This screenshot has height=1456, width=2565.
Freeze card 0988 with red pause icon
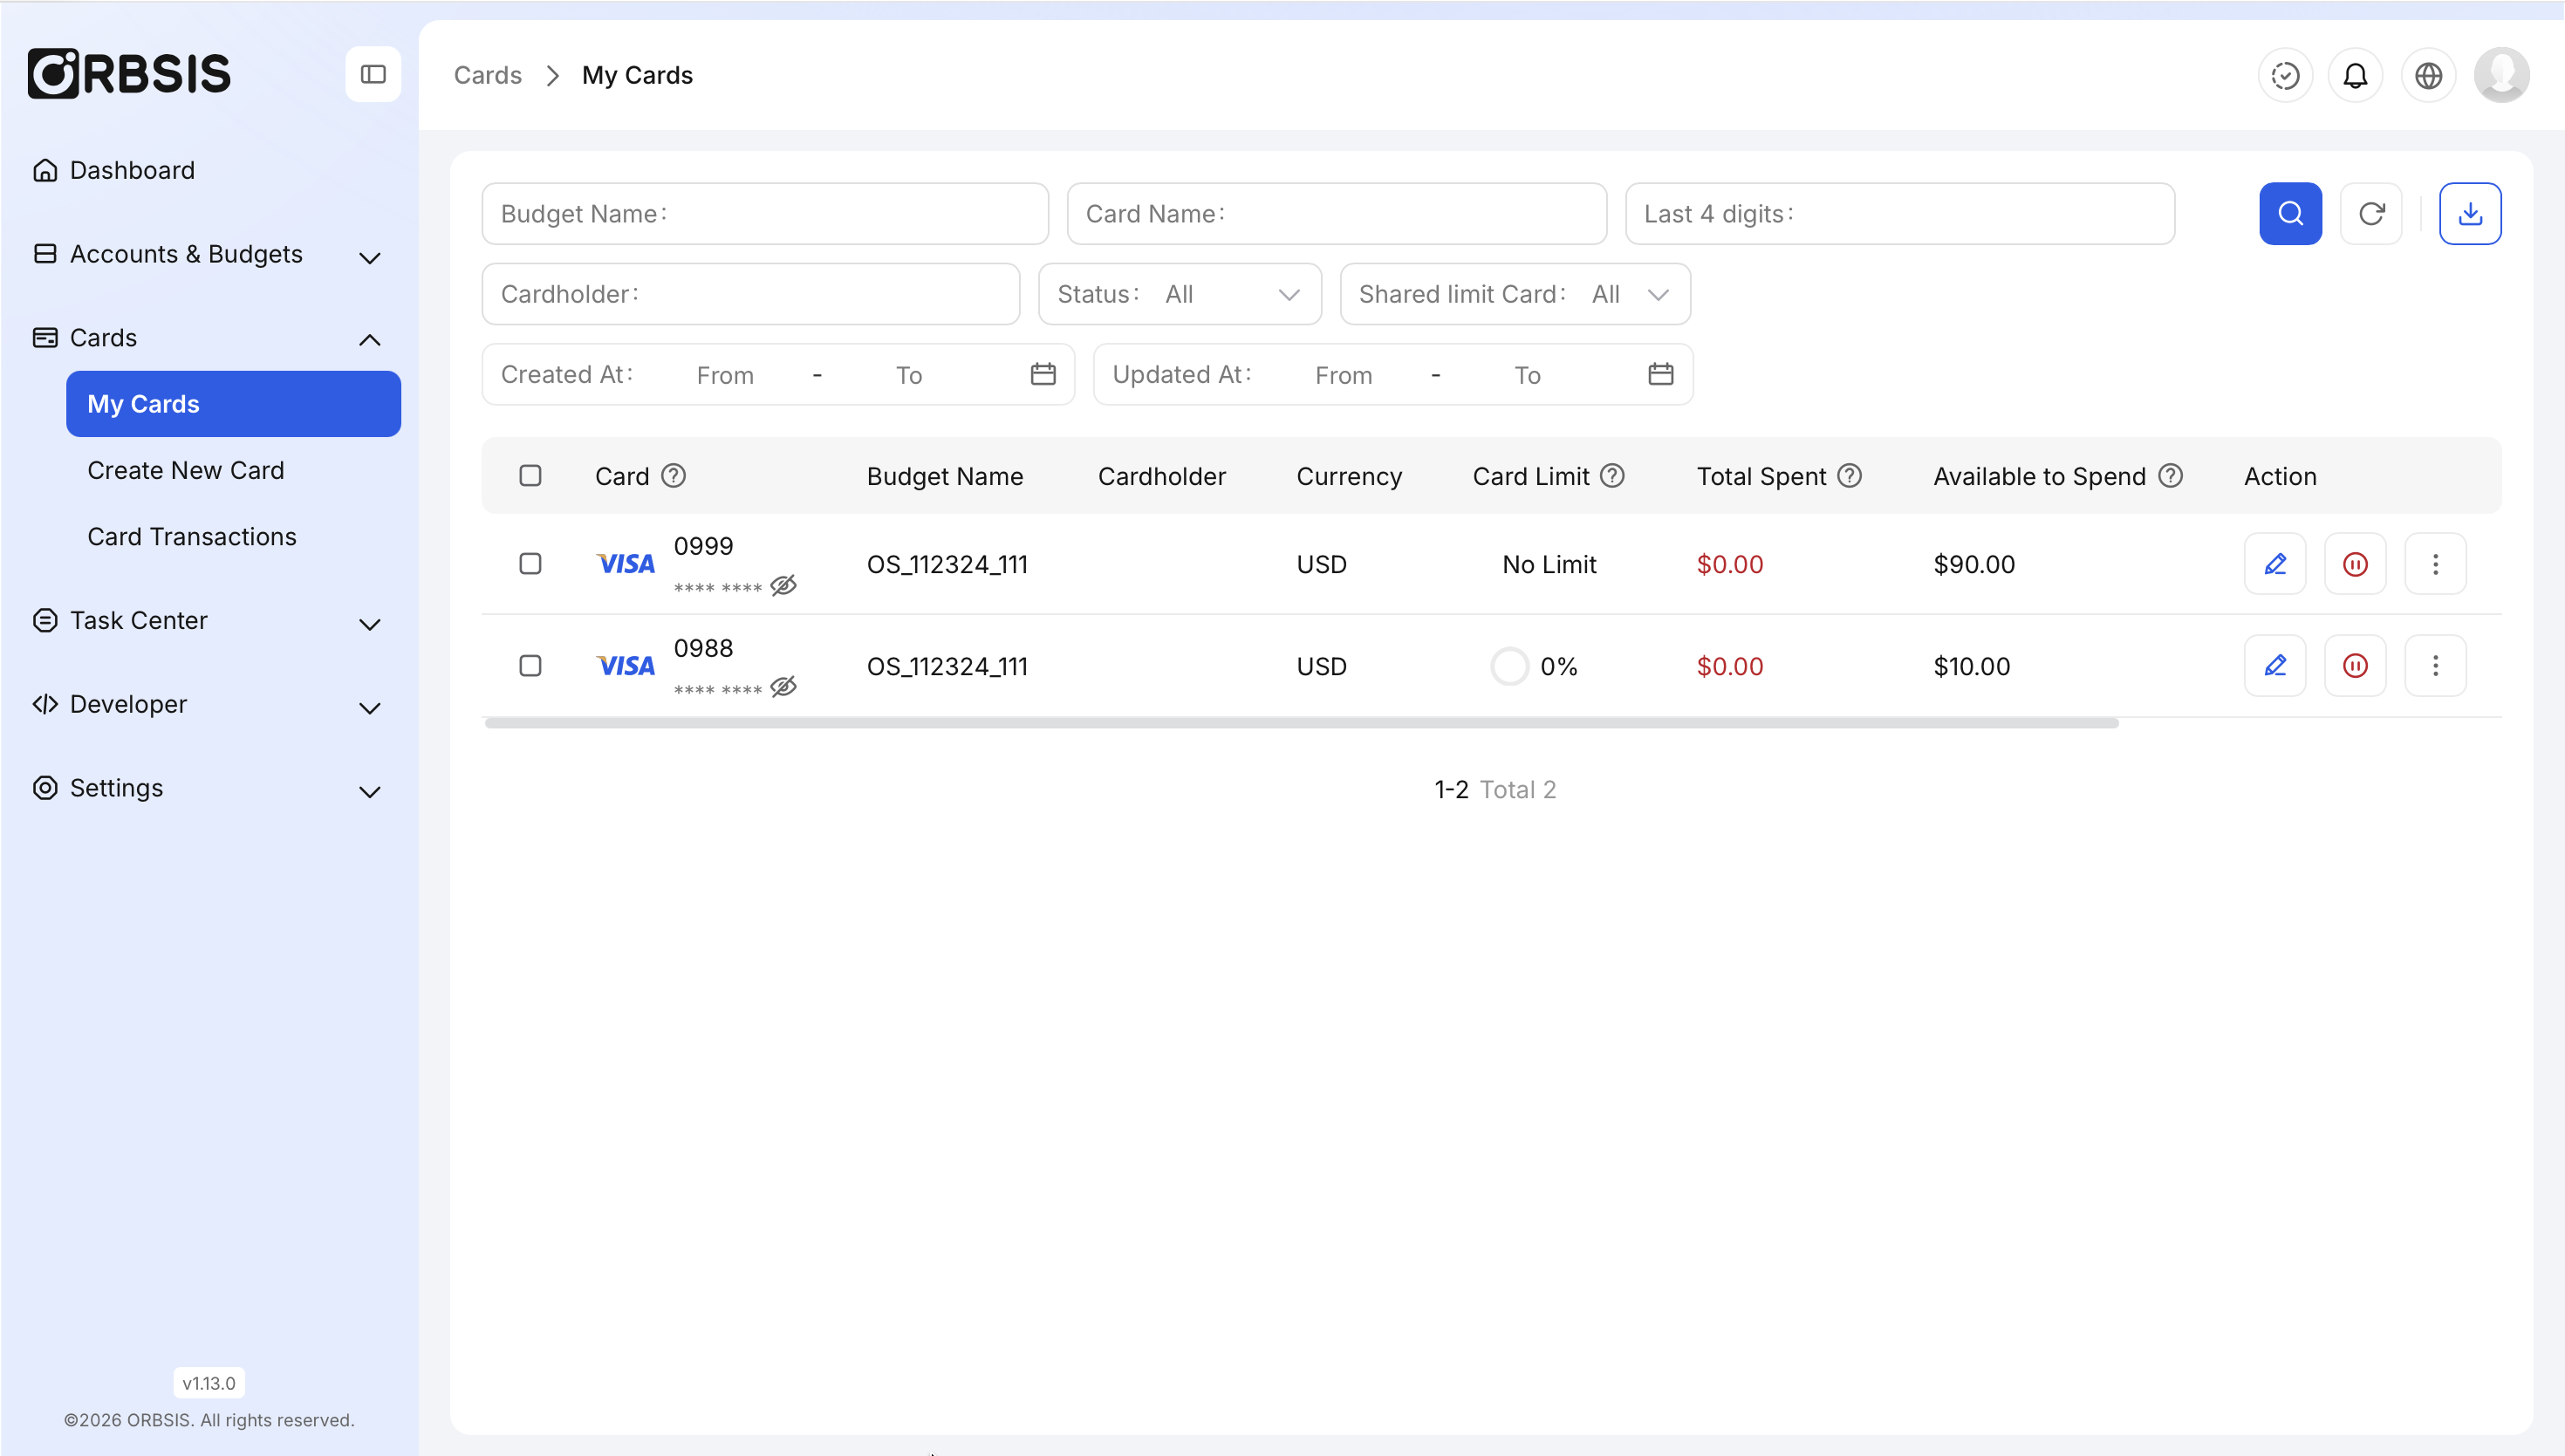coord(2355,666)
